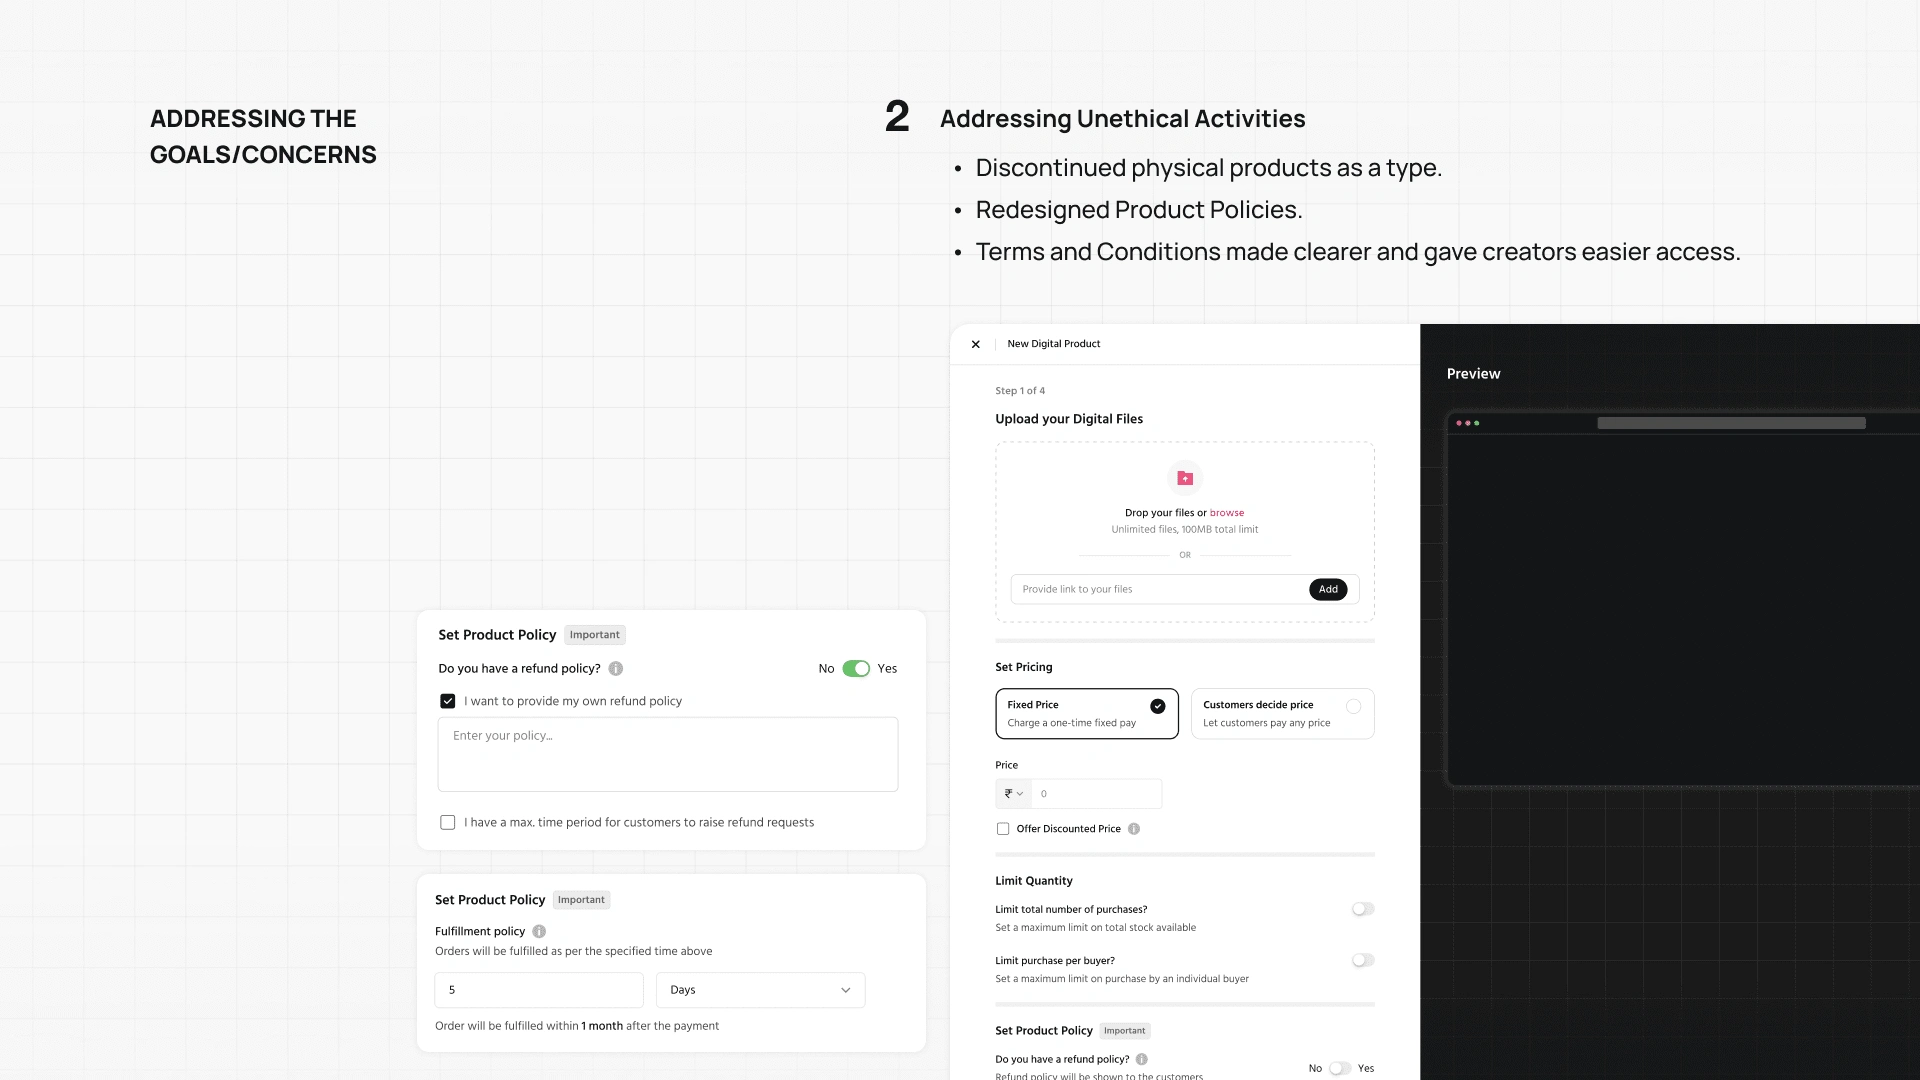Close the New Digital Product dialog

(x=975, y=344)
